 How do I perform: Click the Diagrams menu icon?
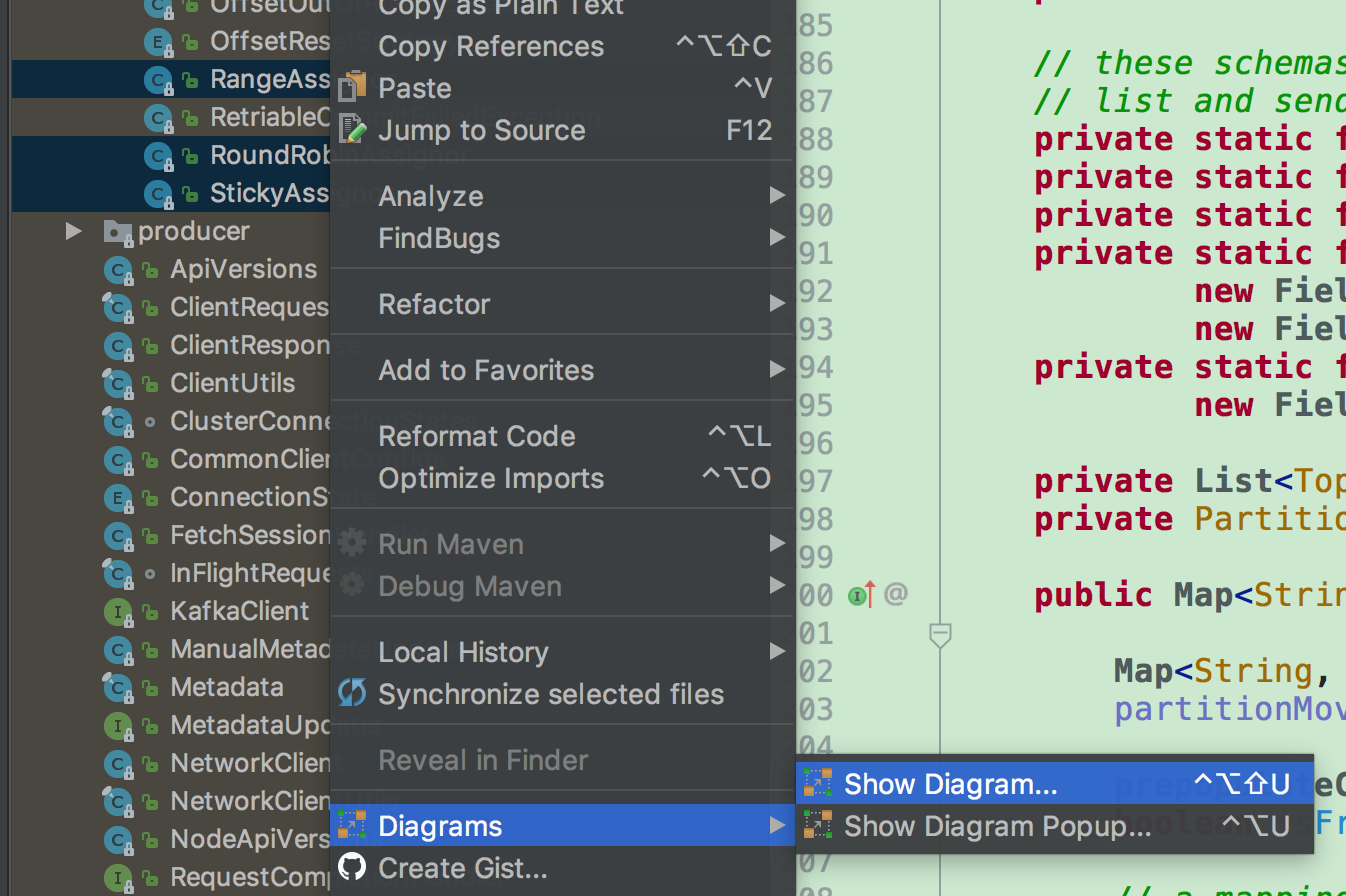pyautogui.click(x=352, y=826)
